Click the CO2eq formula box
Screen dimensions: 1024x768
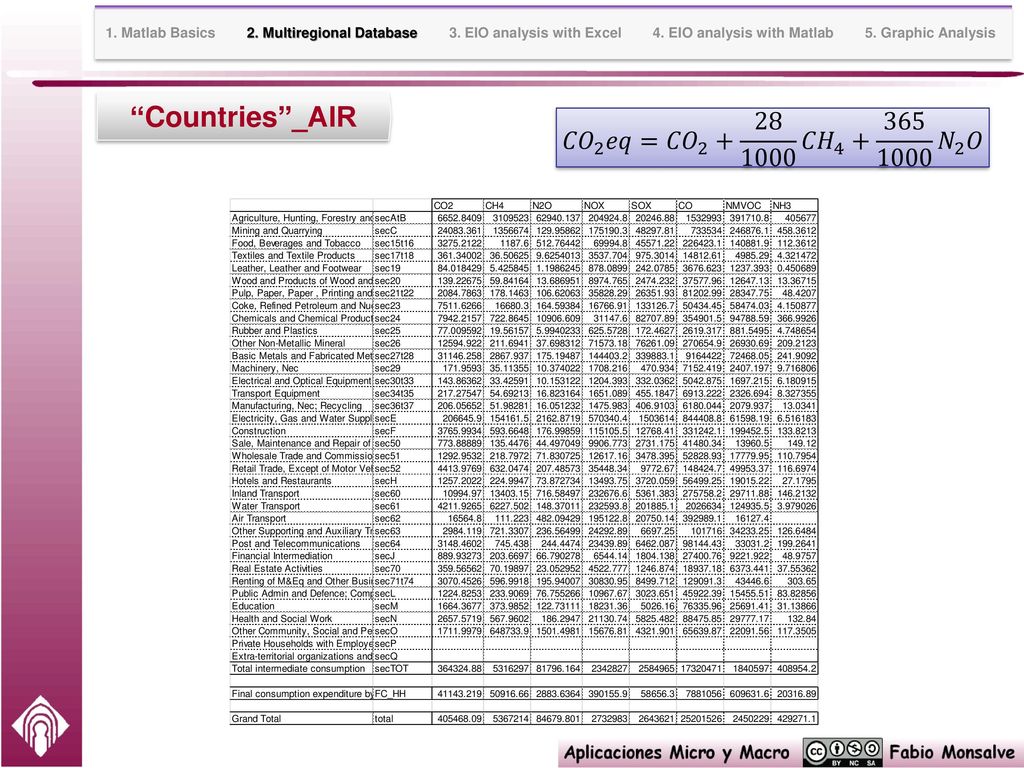click(773, 138)
